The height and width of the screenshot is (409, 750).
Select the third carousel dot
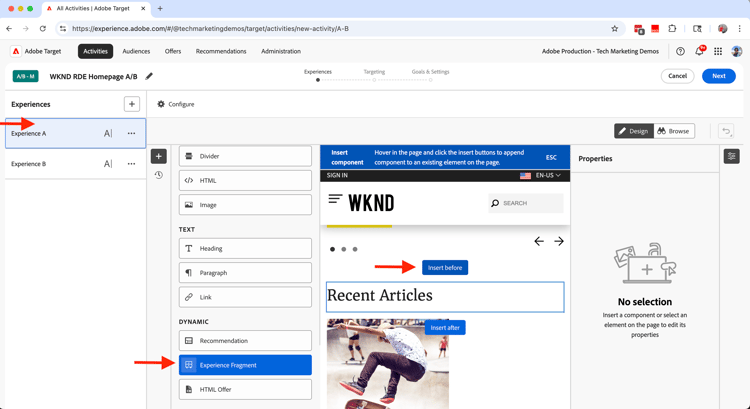pyautogui.click(x=355, y=249)
